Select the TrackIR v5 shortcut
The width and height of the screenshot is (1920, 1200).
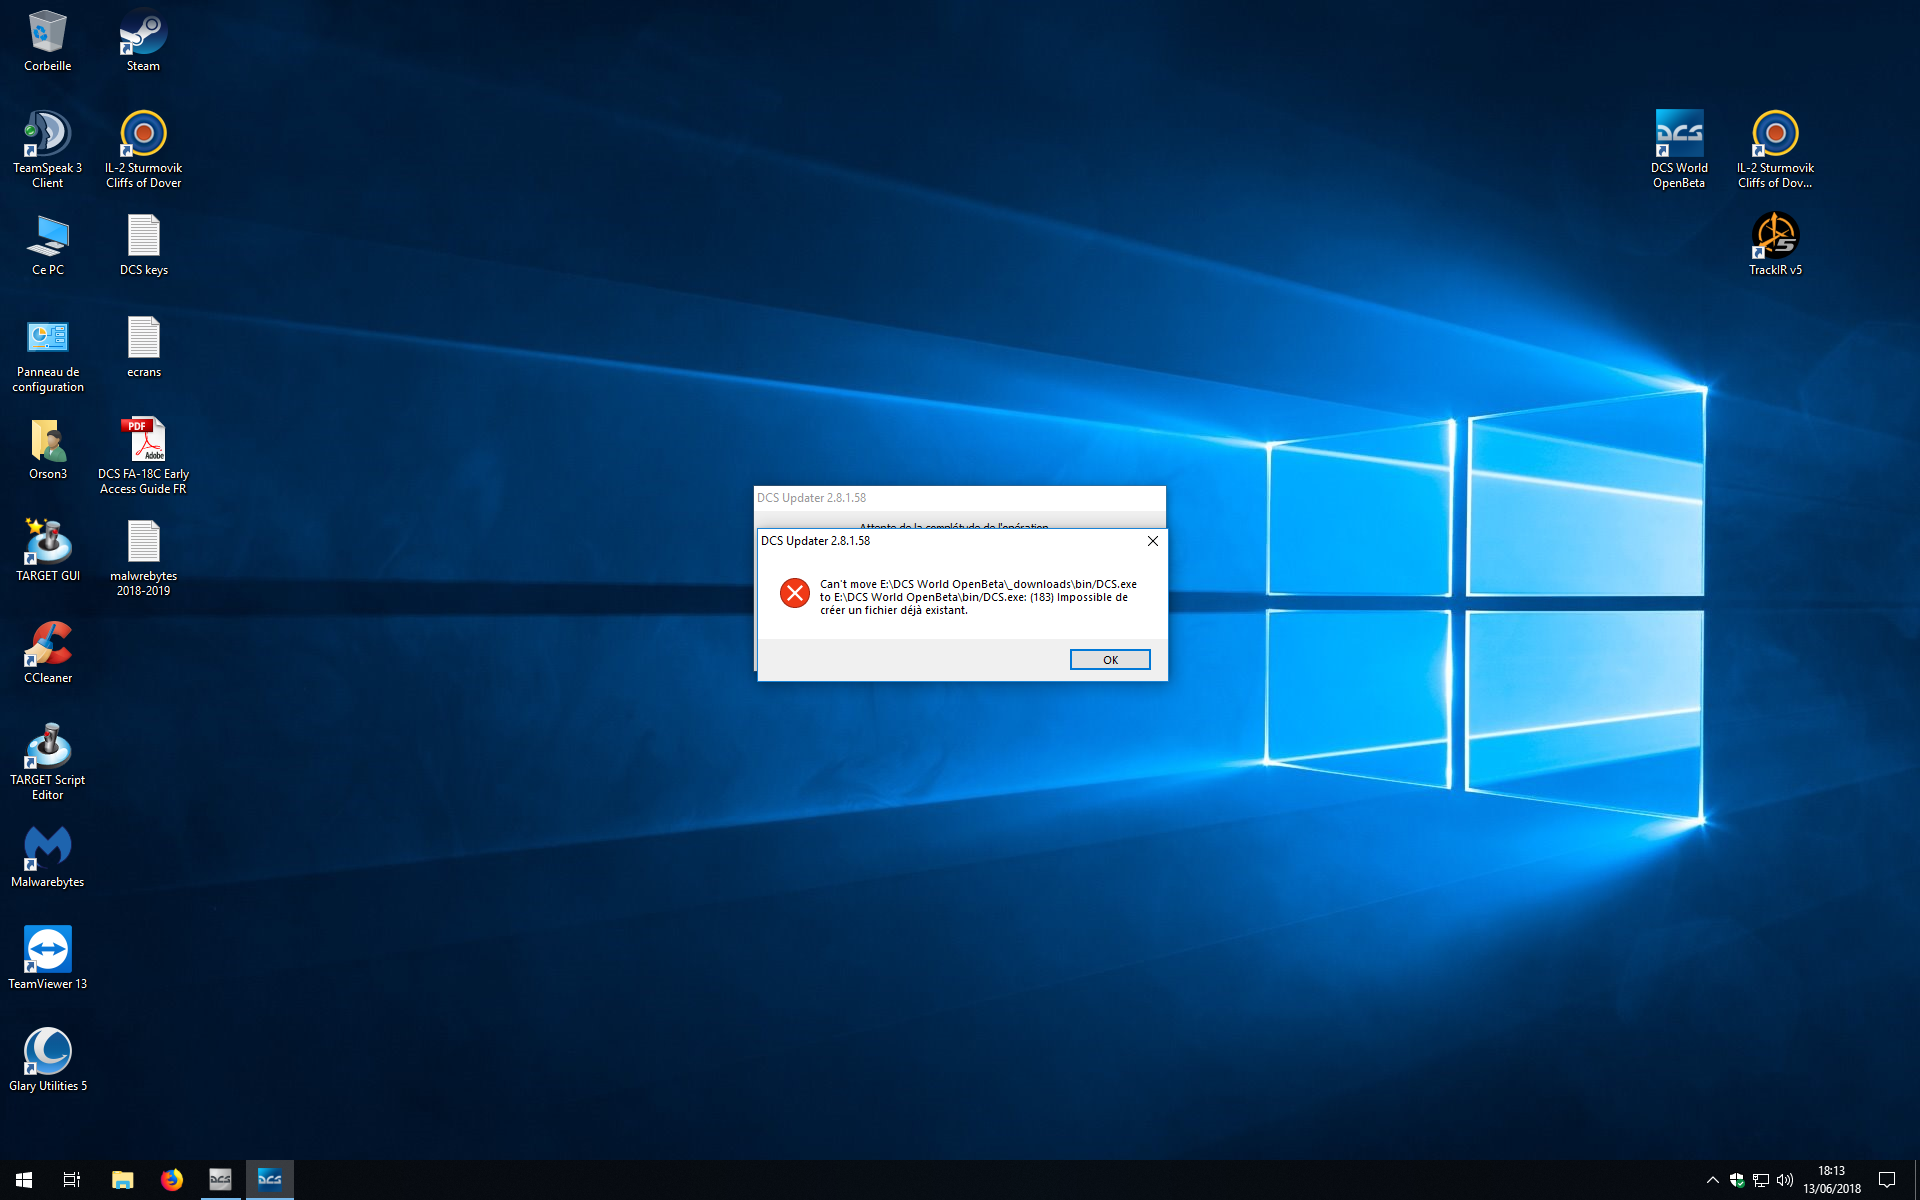pos(1775,246)
